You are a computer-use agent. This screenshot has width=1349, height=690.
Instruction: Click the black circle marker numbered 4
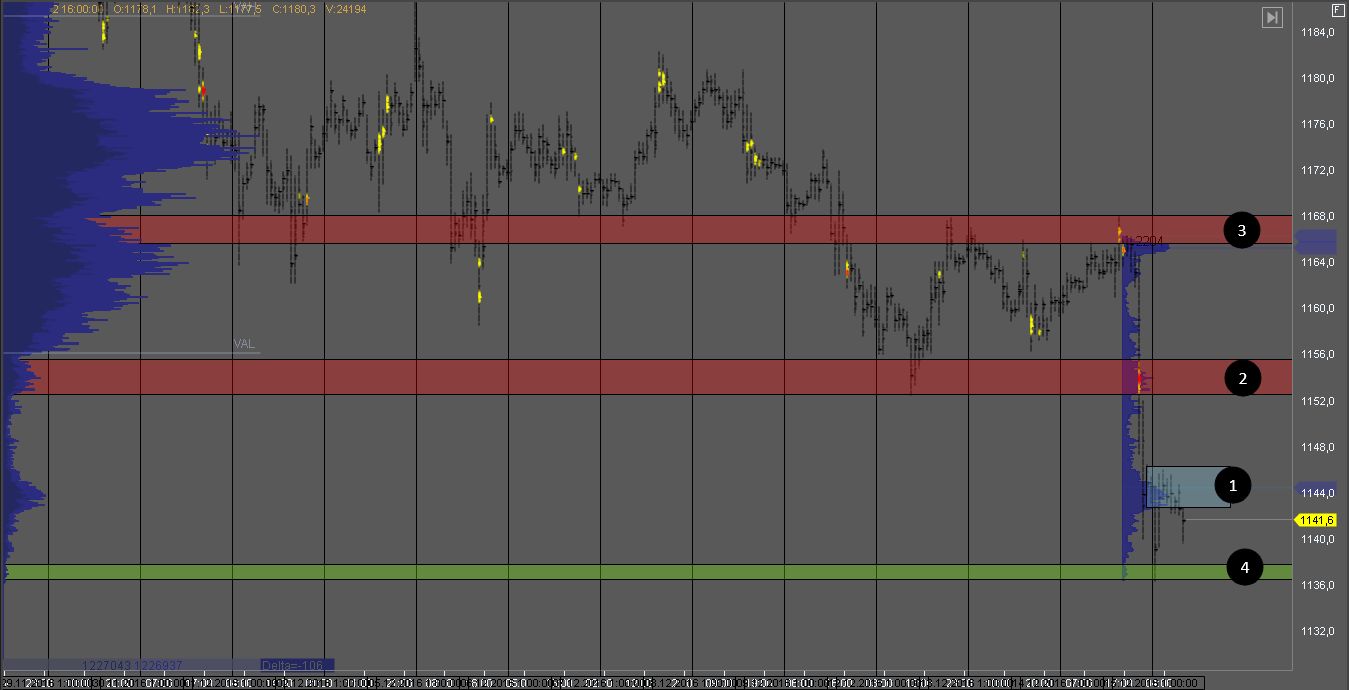tap(1244, 568)
